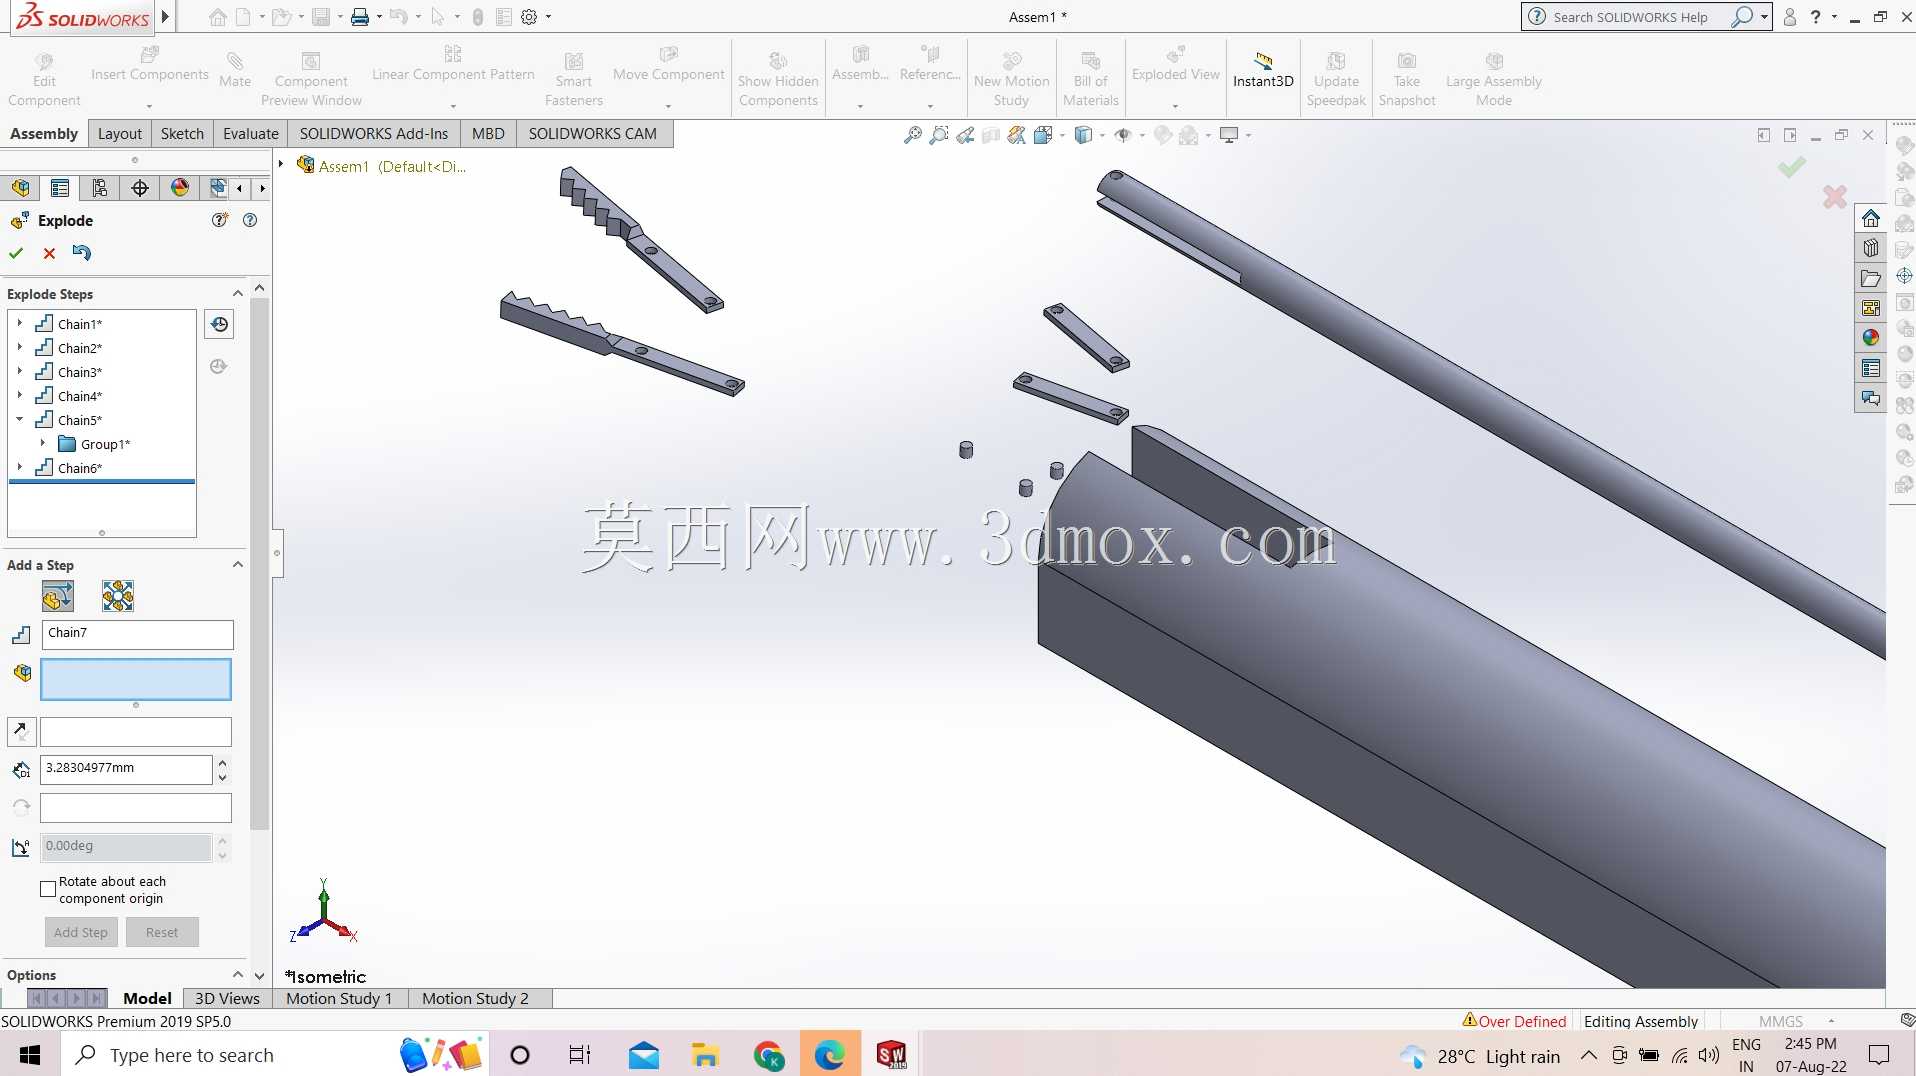Open the Motion Study 2 tab
The width and height of the screenshot is (1916, 1076).
475,998
